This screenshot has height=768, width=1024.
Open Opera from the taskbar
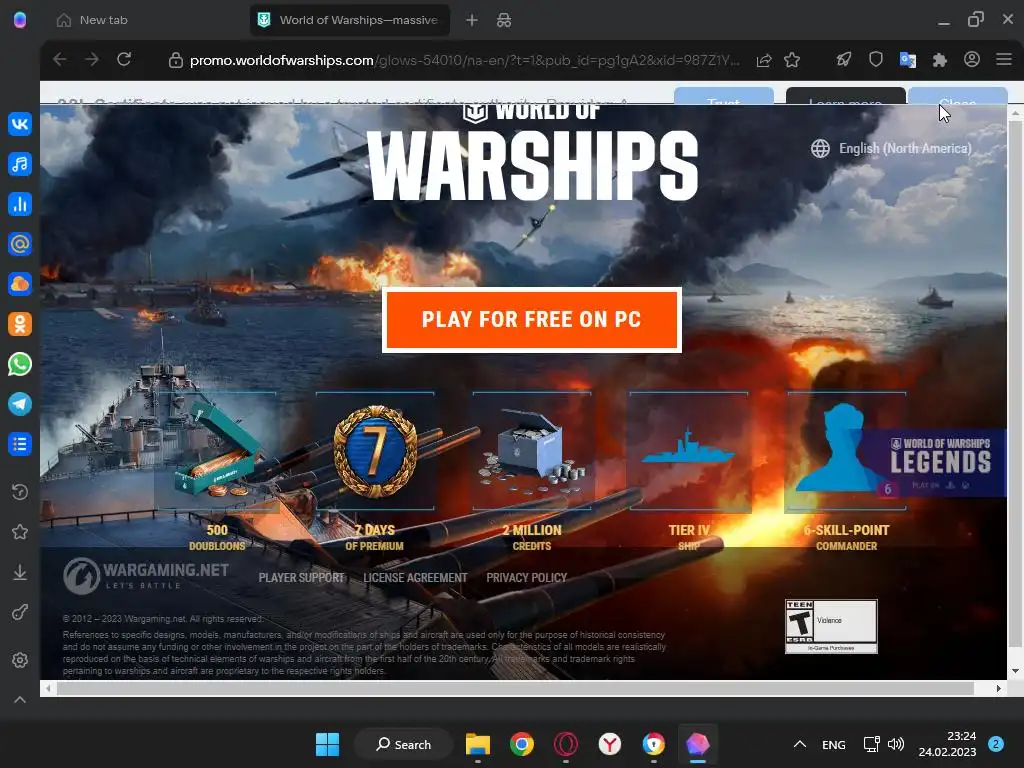click(x=566, y=744)
